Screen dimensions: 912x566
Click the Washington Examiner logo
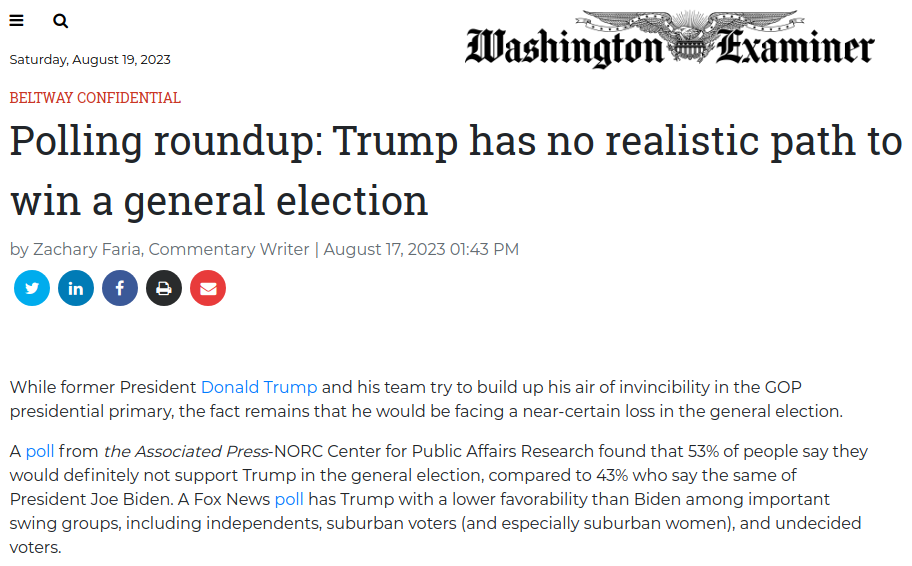pyautogui.click(x=669, y=39)
